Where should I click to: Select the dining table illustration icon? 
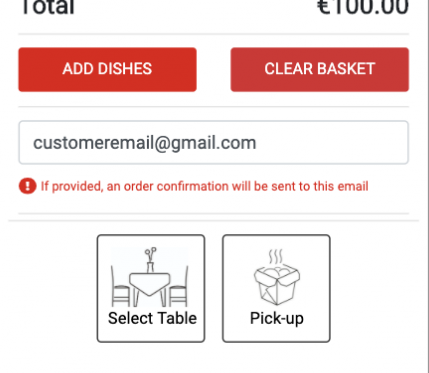tap(149, 277)
